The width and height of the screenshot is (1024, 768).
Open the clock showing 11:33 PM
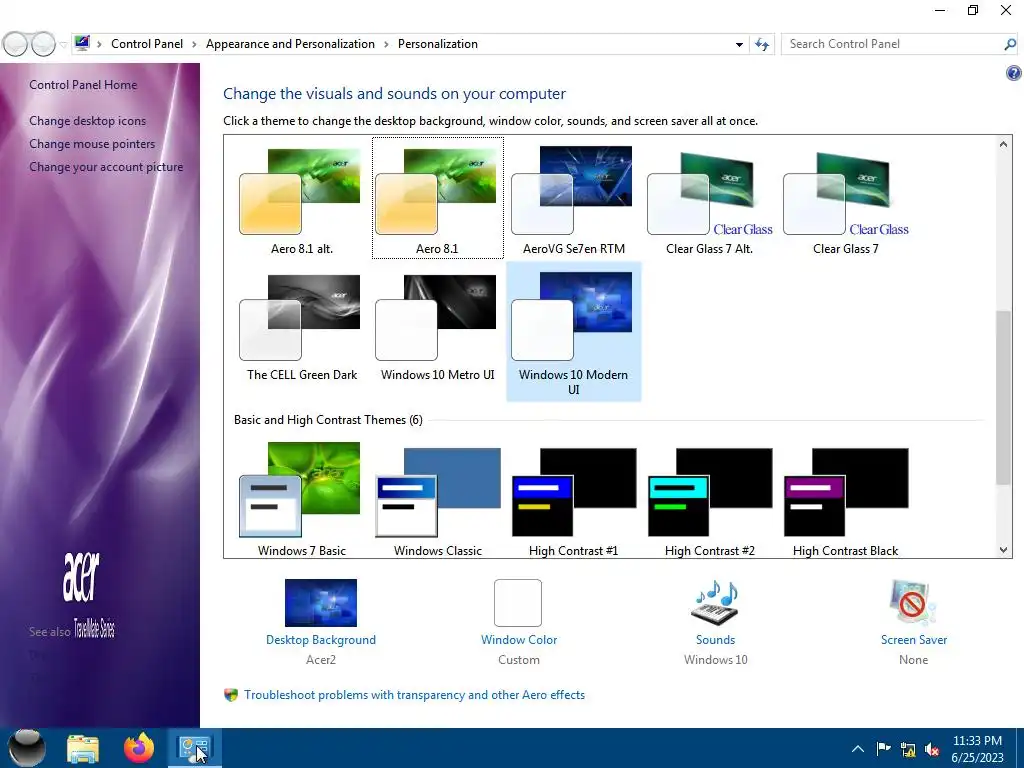click(x=977, y=749)
